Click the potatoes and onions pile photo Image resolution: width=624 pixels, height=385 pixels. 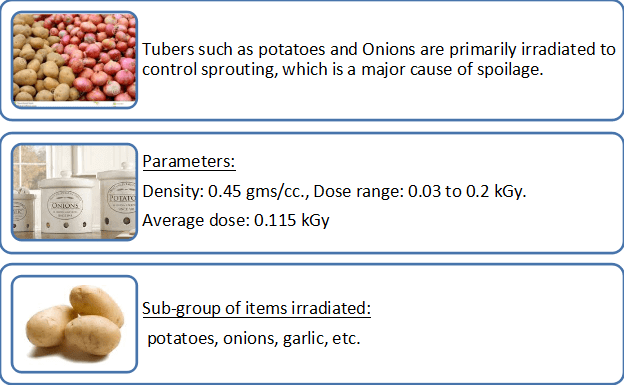click(x=74, y=60)
